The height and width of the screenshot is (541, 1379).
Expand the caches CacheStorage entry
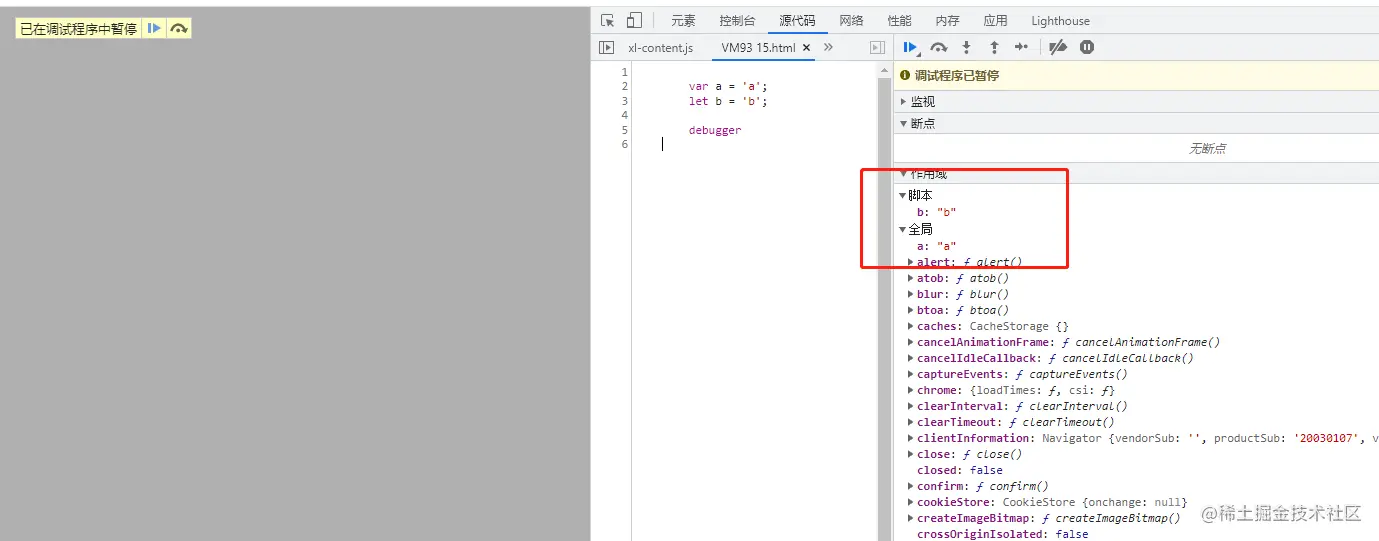coord(910,326)
